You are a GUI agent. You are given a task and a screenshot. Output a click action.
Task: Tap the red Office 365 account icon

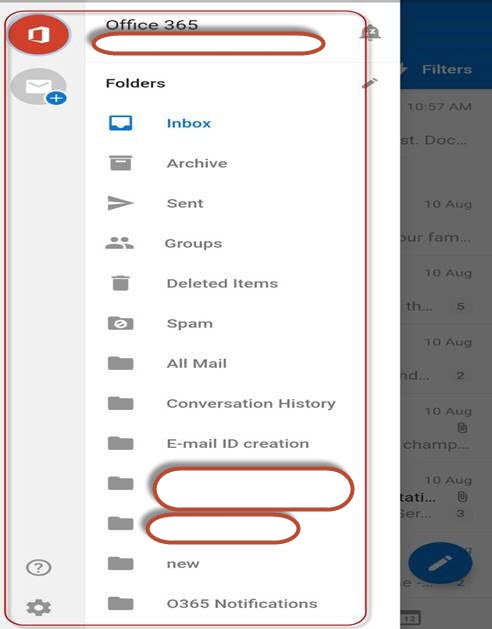[x=39, y=34]
